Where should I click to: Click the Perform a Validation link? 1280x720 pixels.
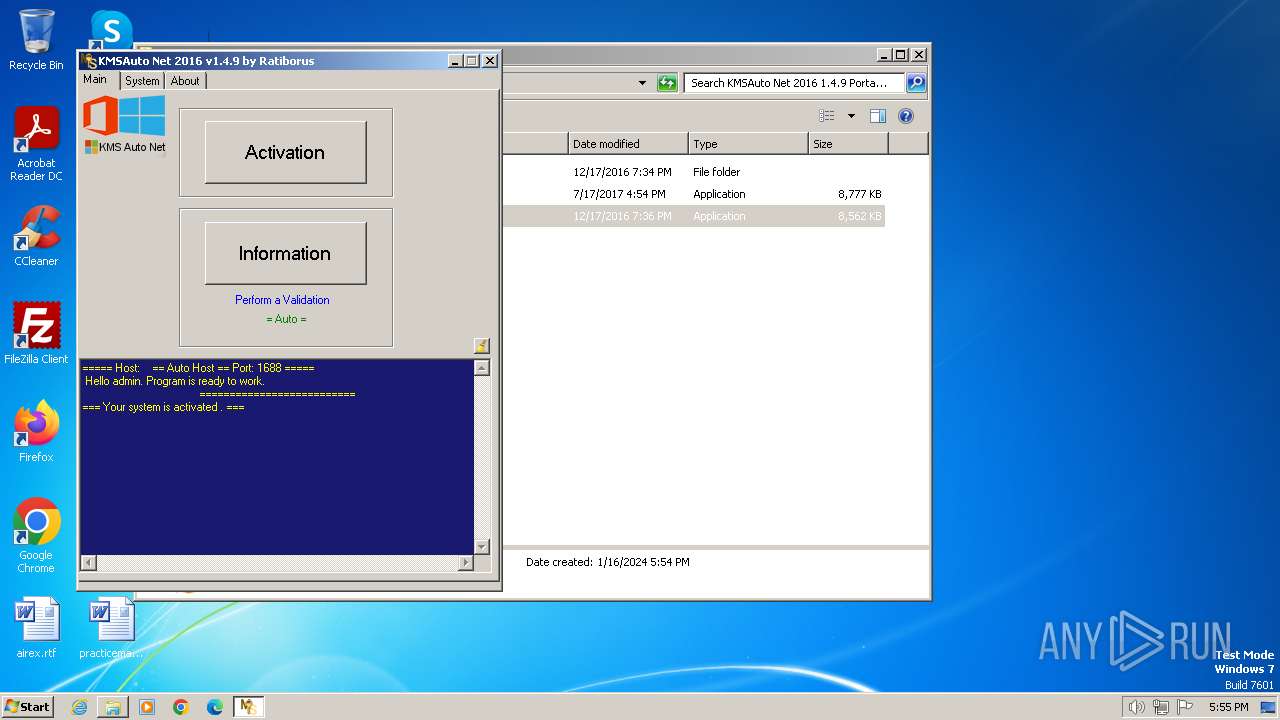coord(282,300)
